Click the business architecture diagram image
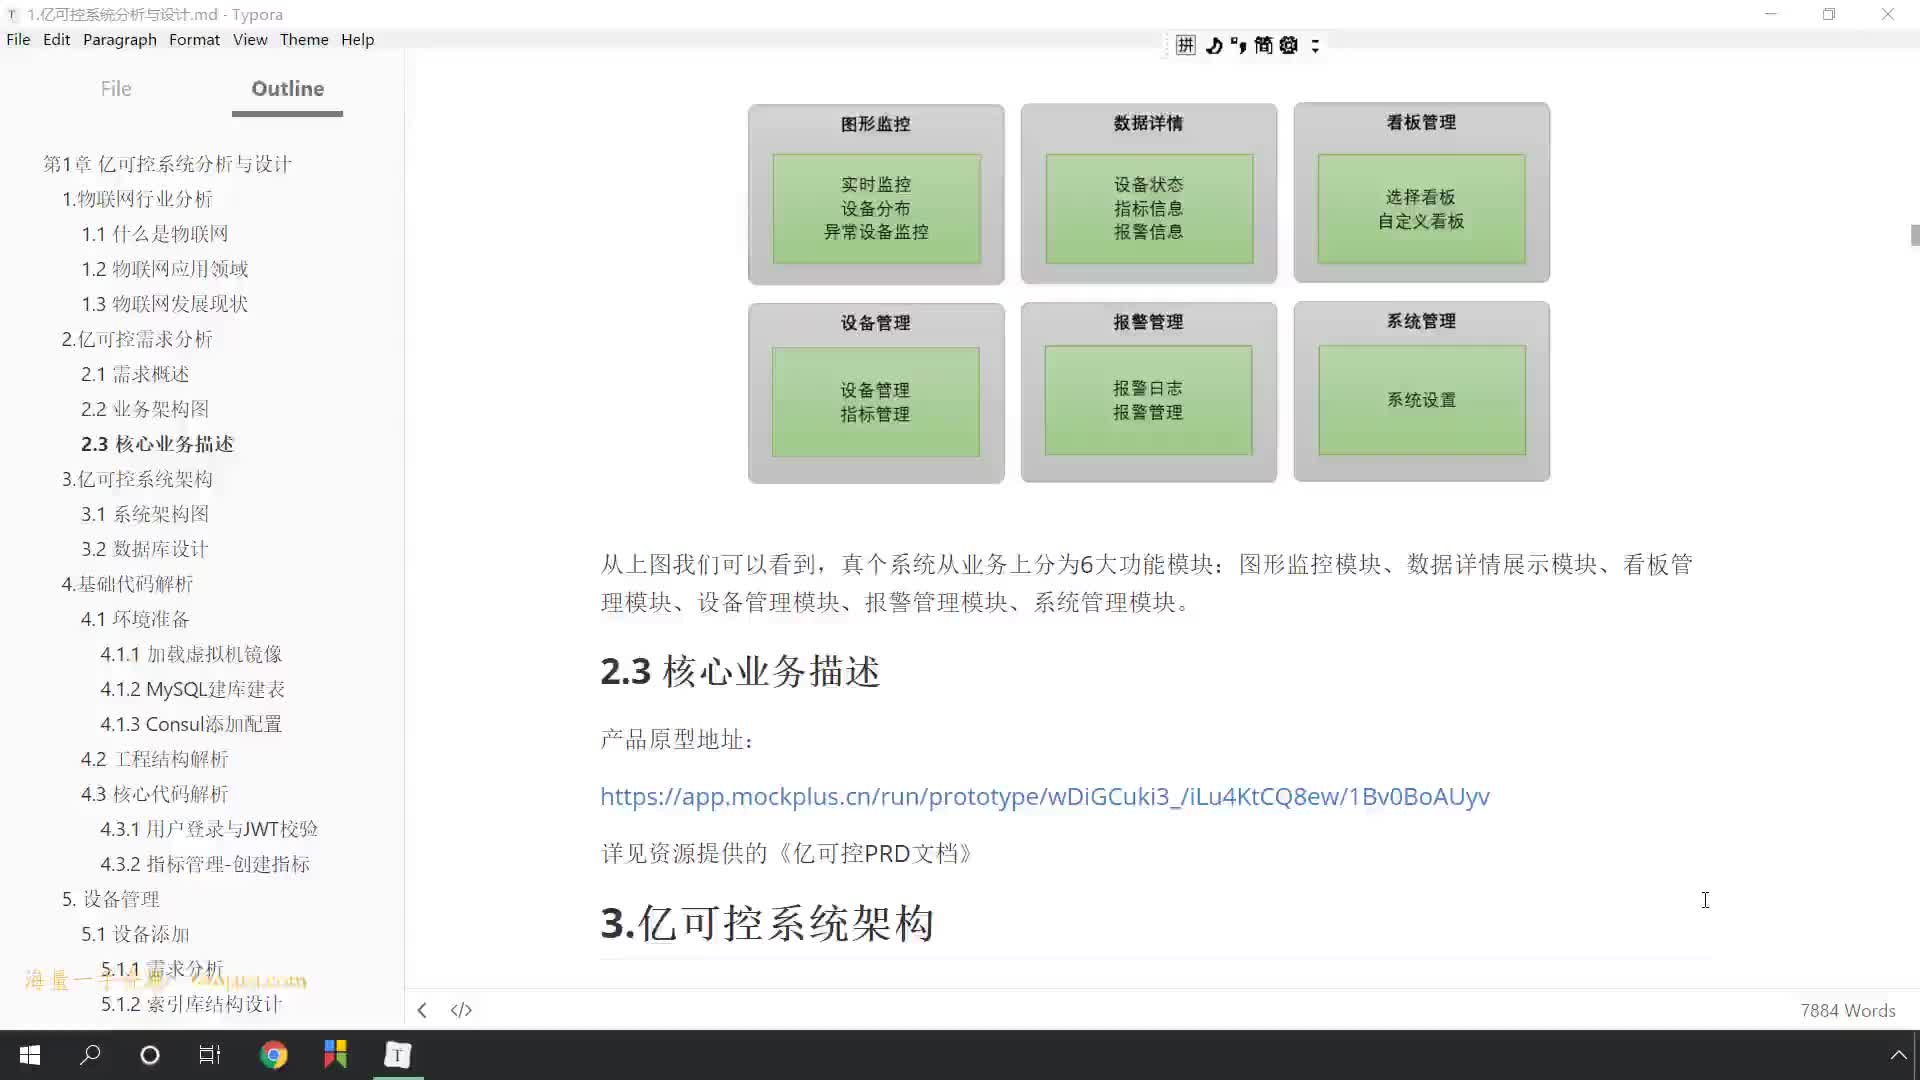Screen dimensions: 1920x1080 tap(1149, 293)
